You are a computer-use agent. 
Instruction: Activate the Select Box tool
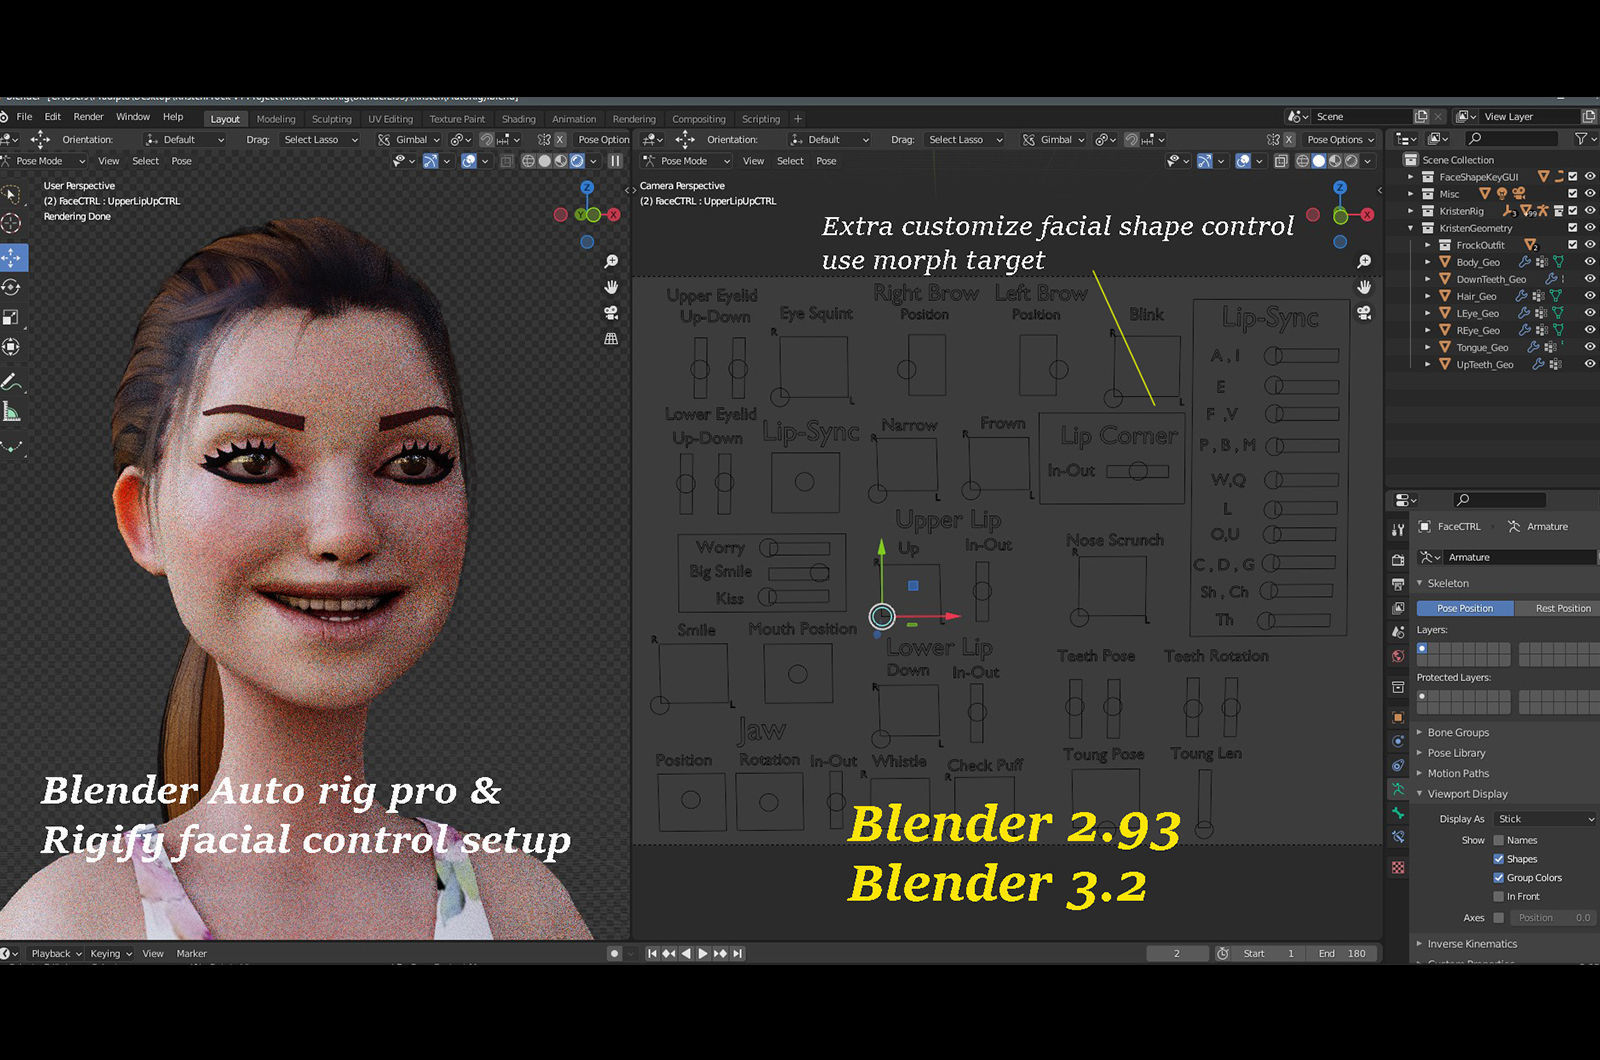point(11,194)
